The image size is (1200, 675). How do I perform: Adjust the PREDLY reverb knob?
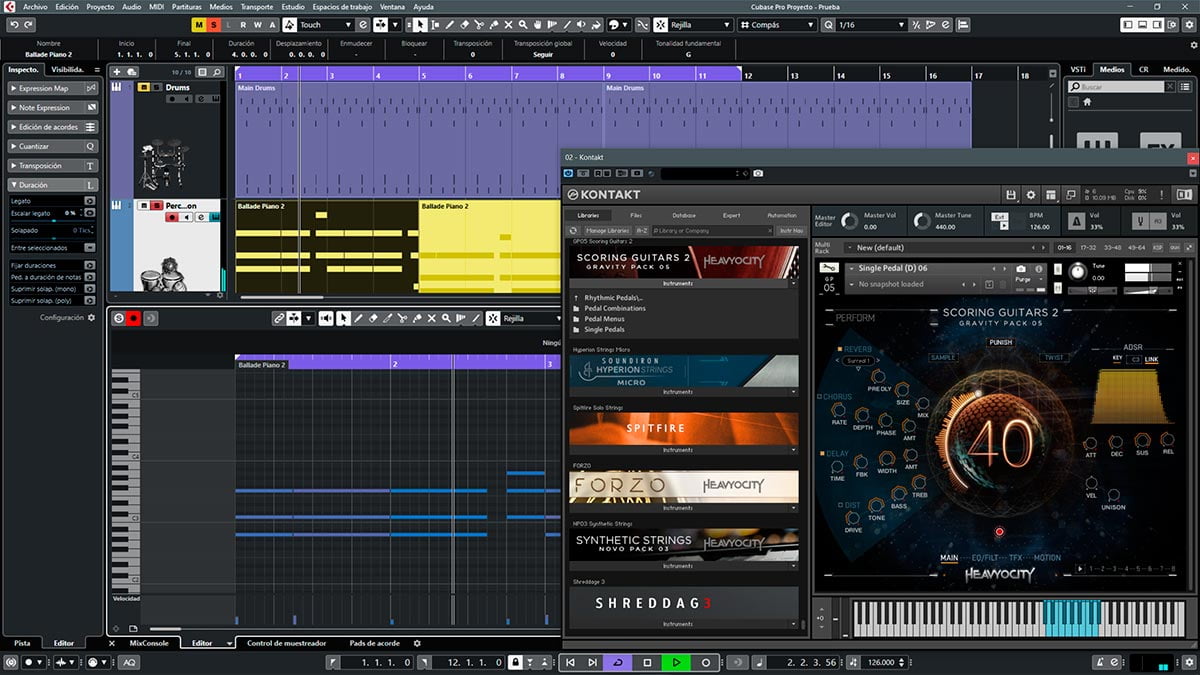point(879,377)
